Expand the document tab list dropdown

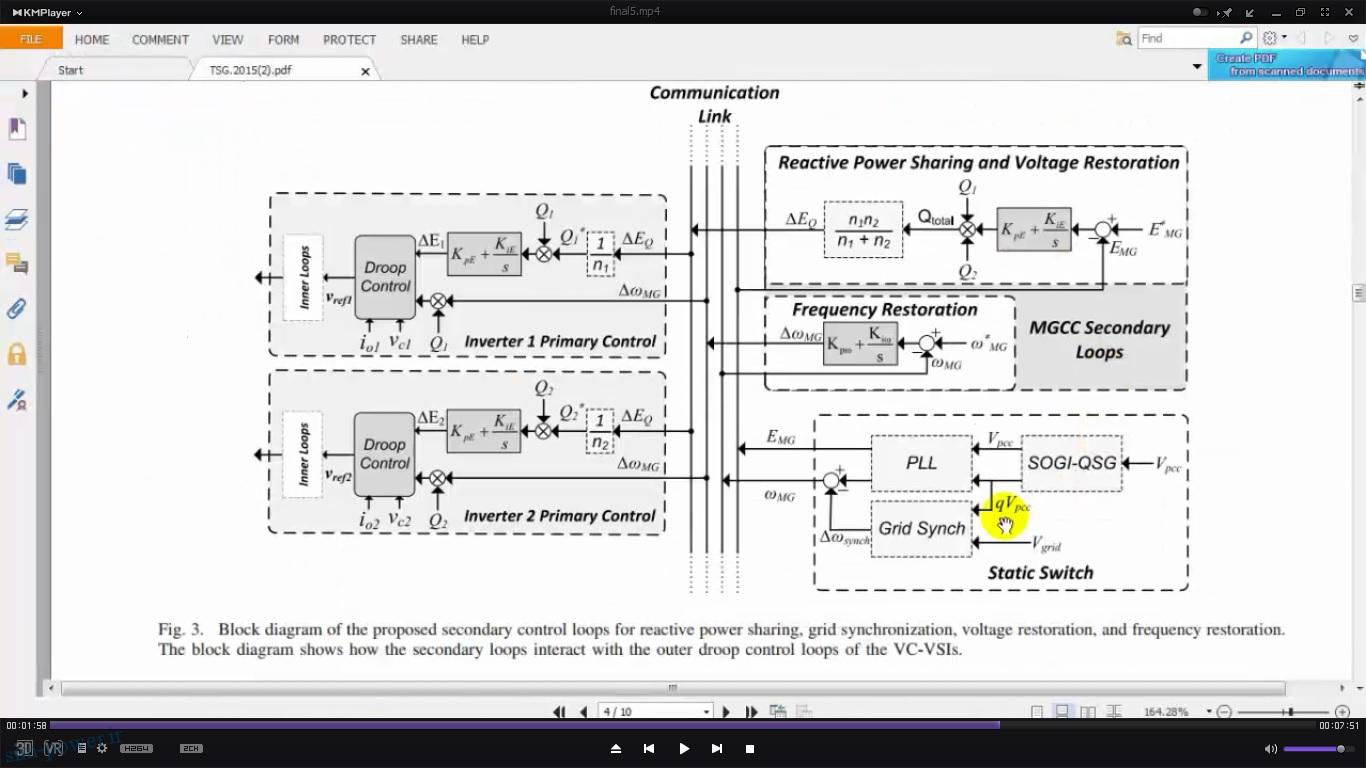(1197, 67)
